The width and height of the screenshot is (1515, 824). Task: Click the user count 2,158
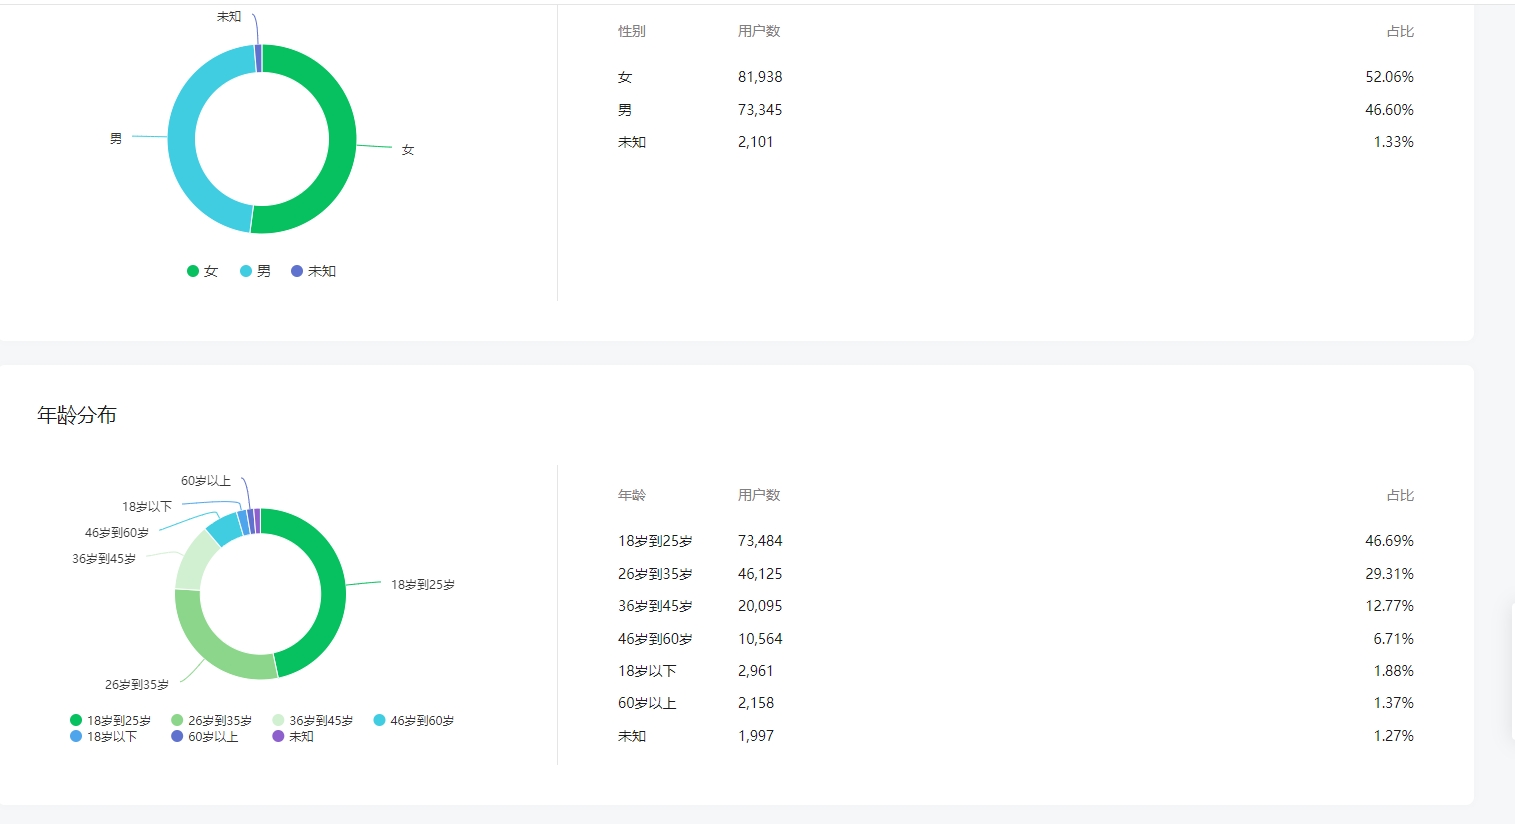[x=756, y=703]
